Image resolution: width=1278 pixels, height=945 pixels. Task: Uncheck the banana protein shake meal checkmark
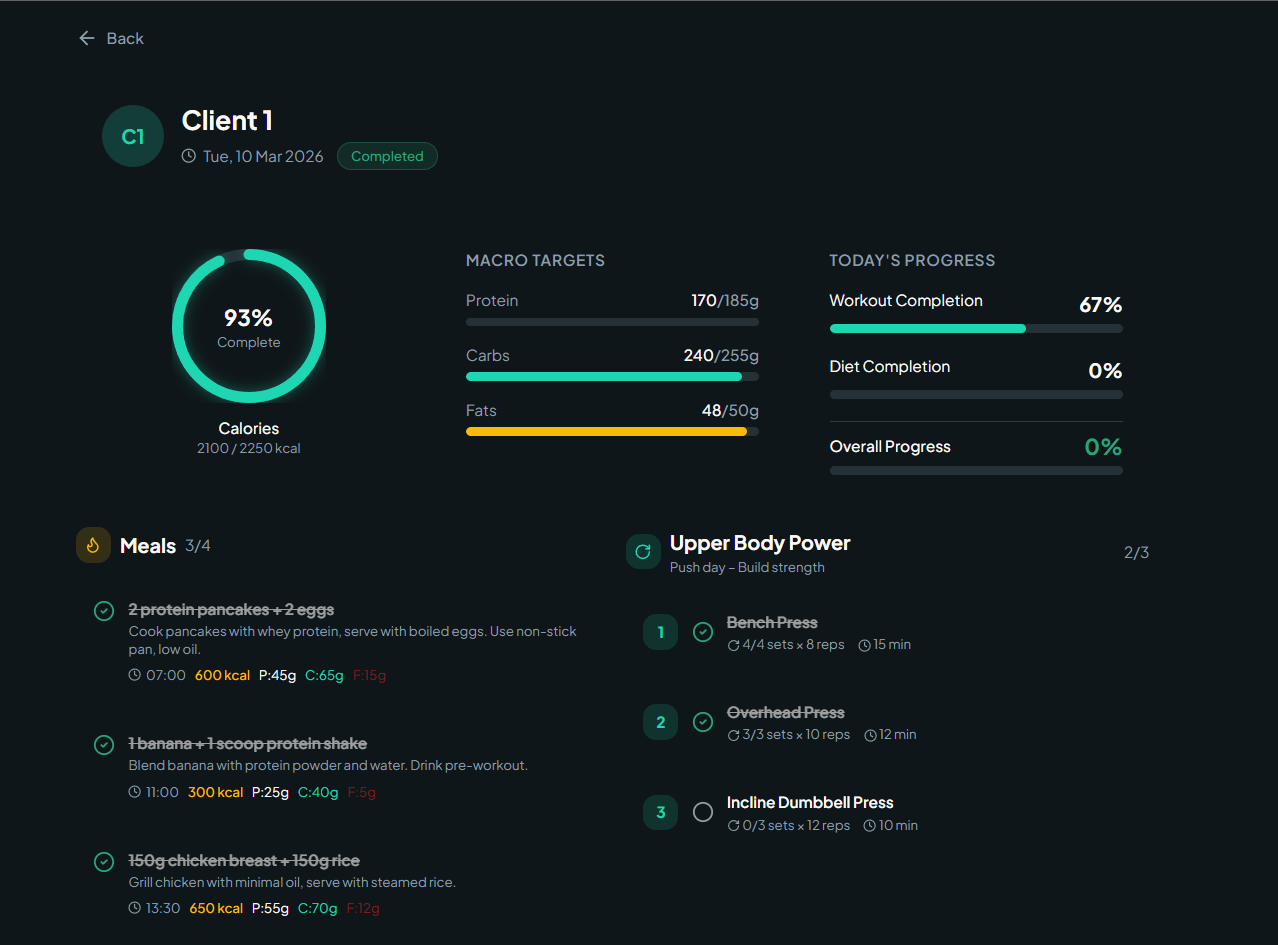(103, 744)
